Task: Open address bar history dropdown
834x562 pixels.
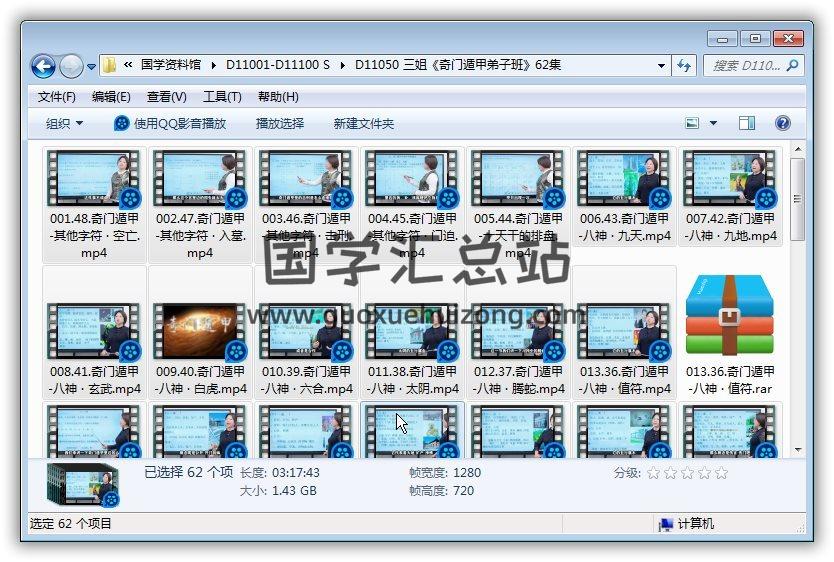Action: coord(661,65)
